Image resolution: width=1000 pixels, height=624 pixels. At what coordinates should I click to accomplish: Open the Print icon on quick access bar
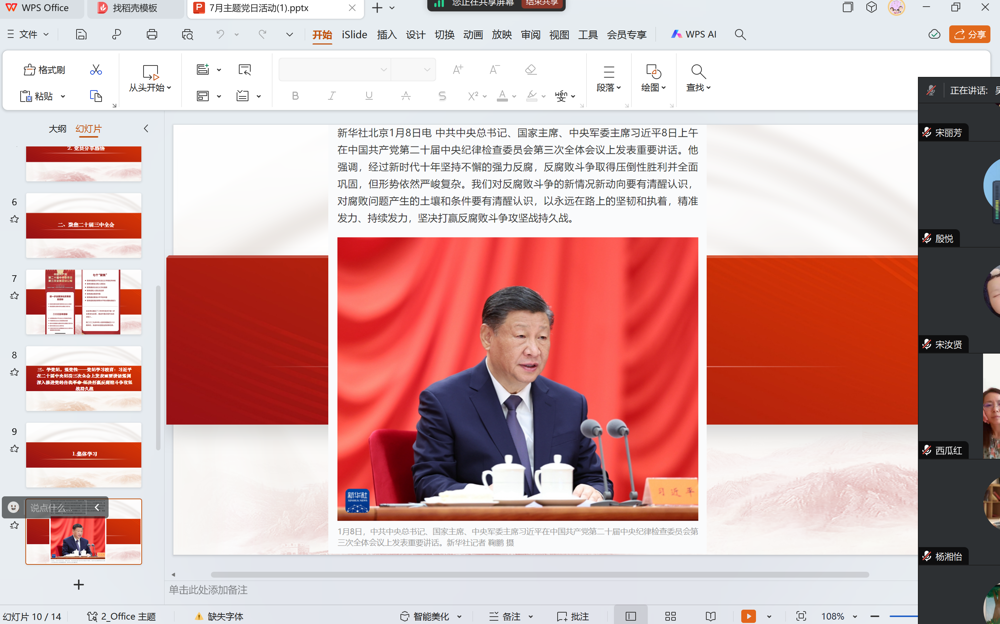[x=151, y=33]
